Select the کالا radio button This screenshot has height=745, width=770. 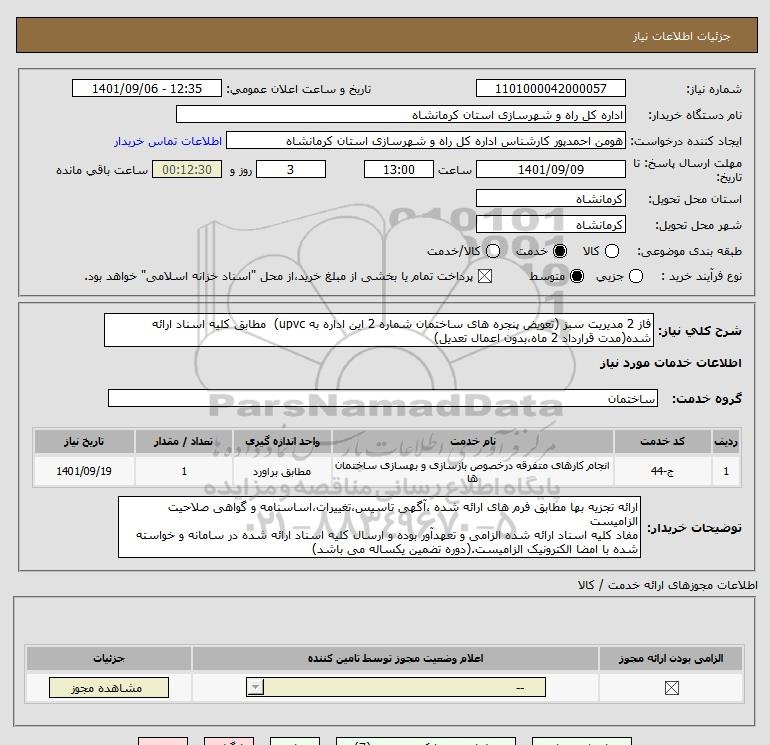point(611,251)
